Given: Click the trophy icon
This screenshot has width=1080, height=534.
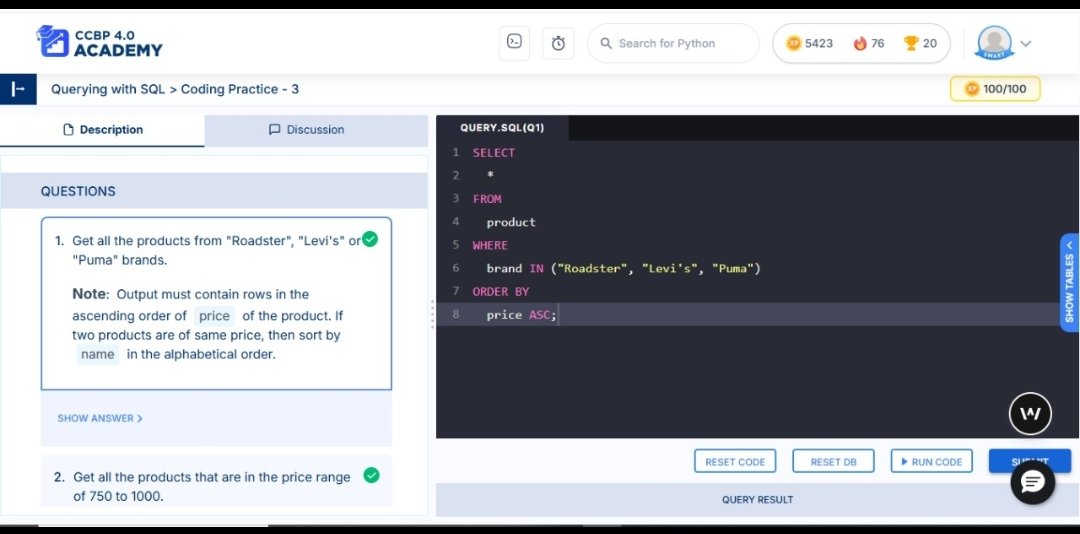Looking at the screenshot, I should [911, 43].
